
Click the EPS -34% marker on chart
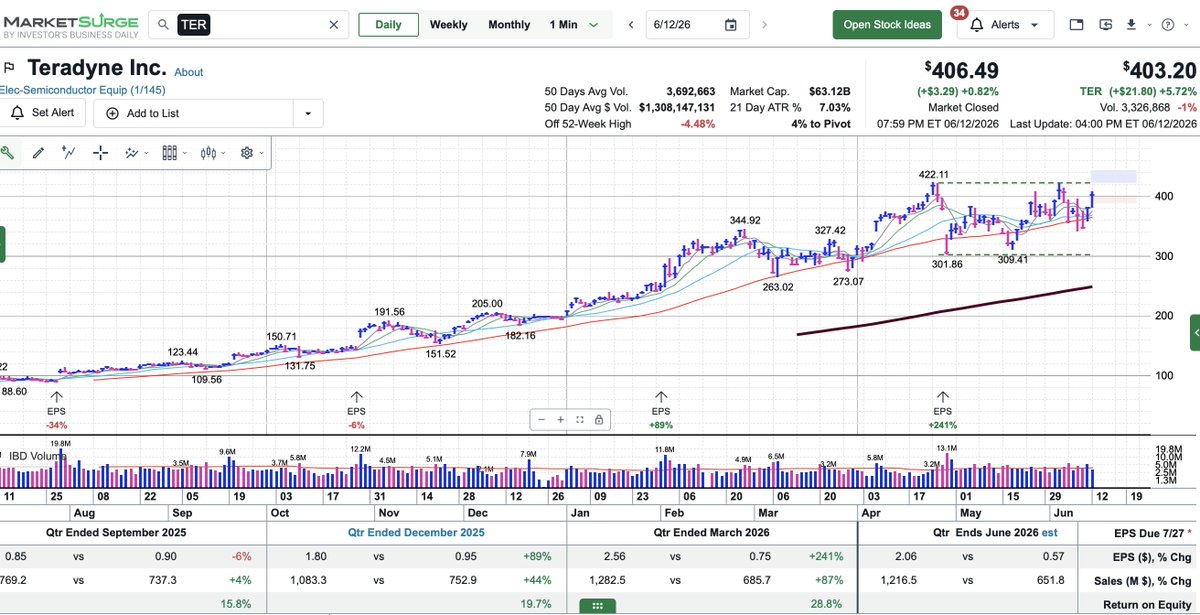click(56, 411)
